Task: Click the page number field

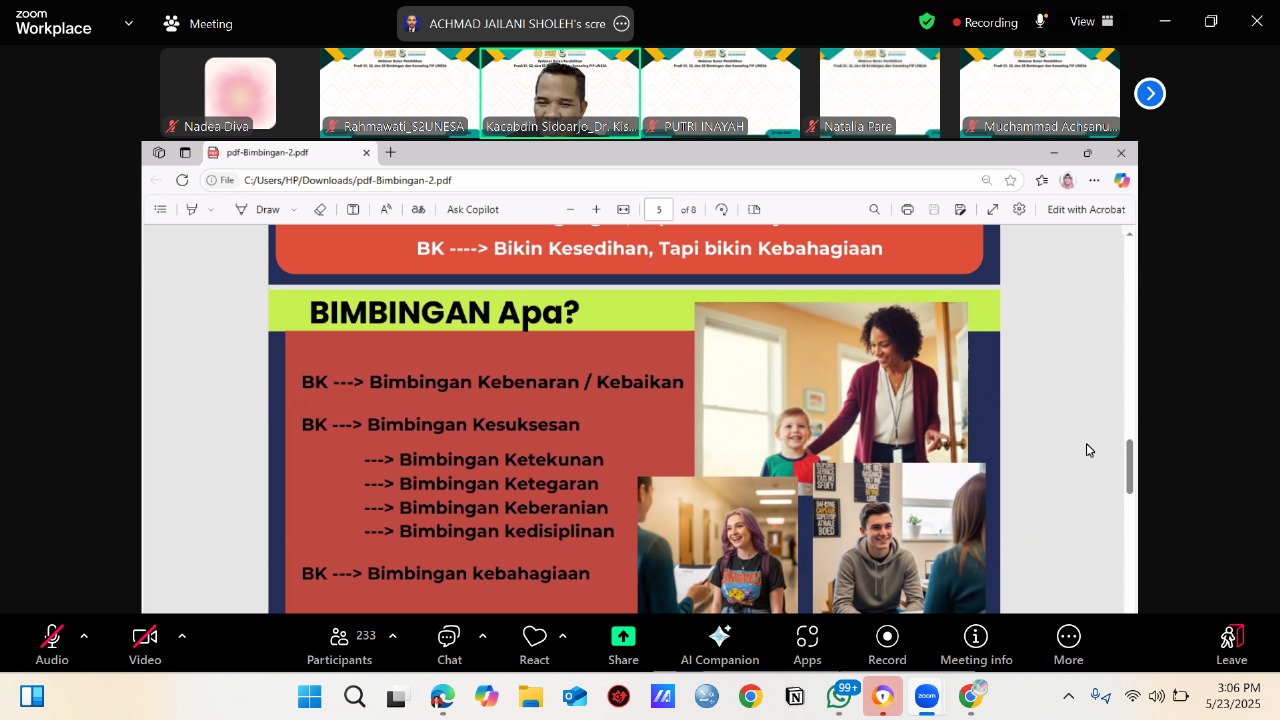Action: click(x=659, y=209)
